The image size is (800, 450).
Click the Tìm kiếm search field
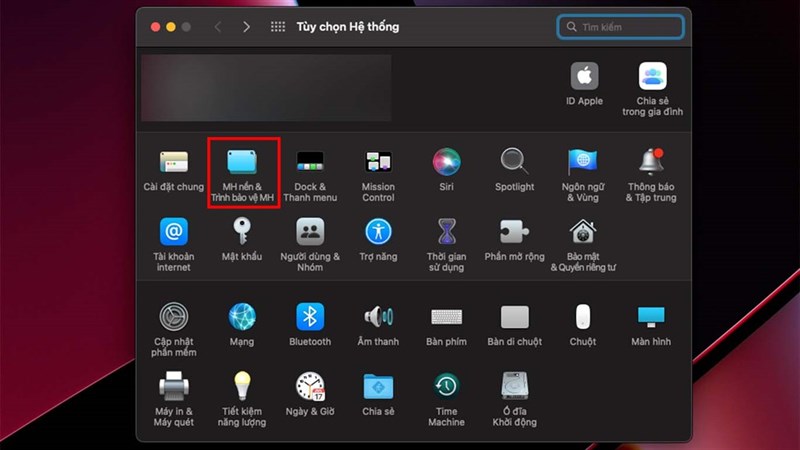620,27
